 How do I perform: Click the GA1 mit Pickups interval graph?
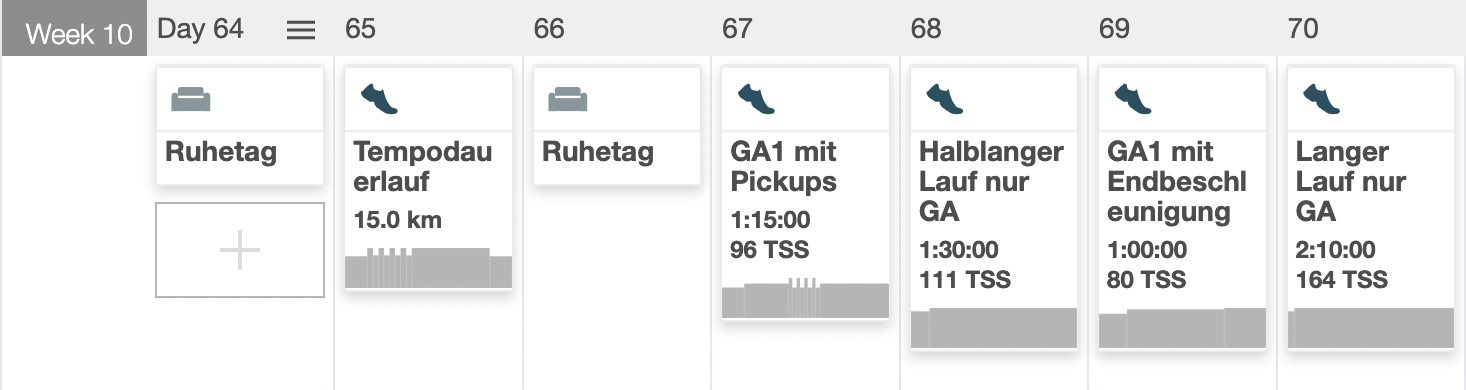pyautogui.click(x=805, y=298)
